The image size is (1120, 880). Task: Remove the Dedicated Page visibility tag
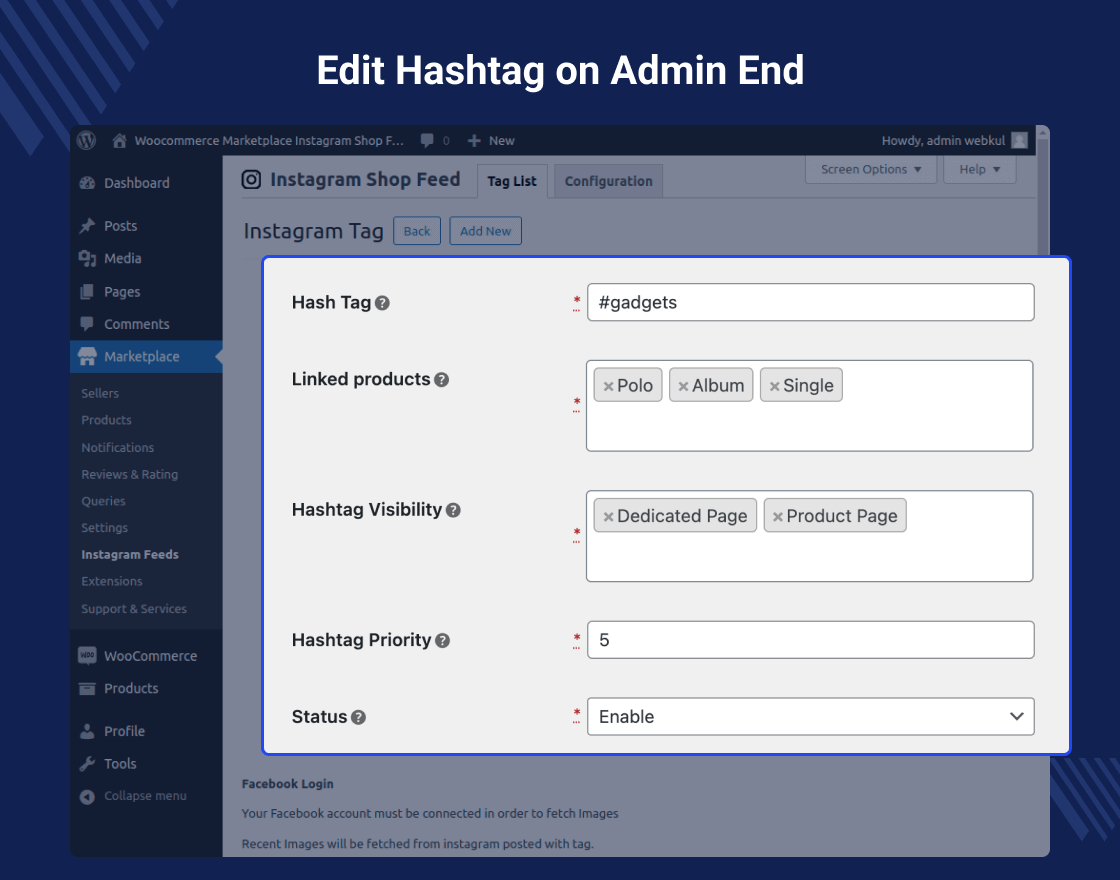pos(609,517)
